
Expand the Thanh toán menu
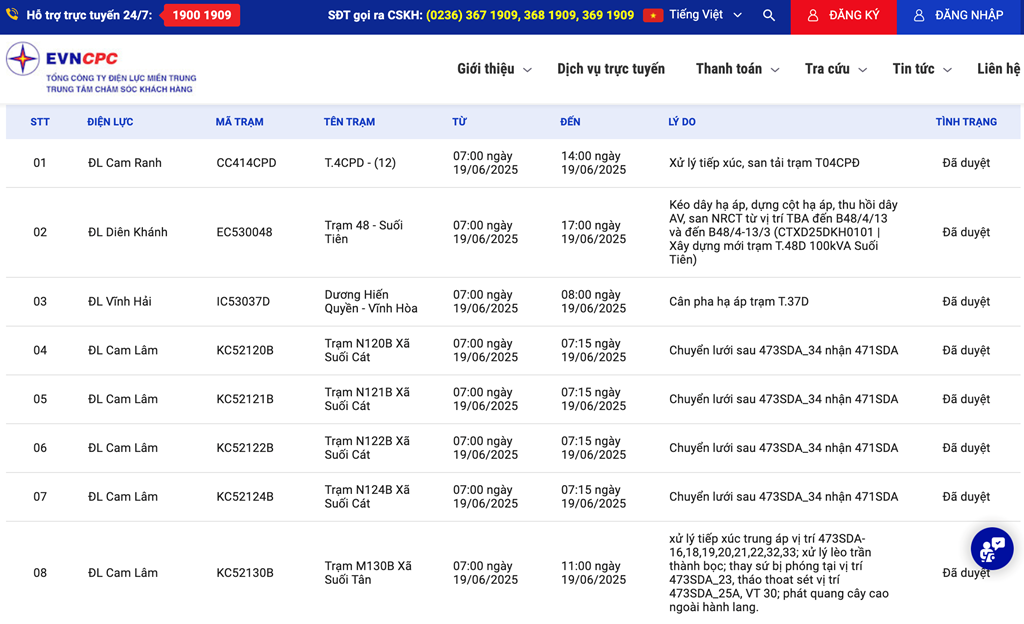pos(737,69)
